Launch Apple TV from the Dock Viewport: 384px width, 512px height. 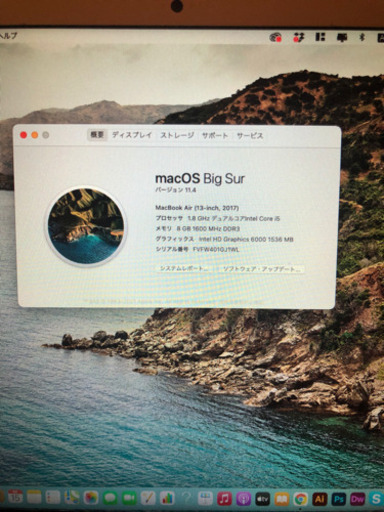(262, 499)
